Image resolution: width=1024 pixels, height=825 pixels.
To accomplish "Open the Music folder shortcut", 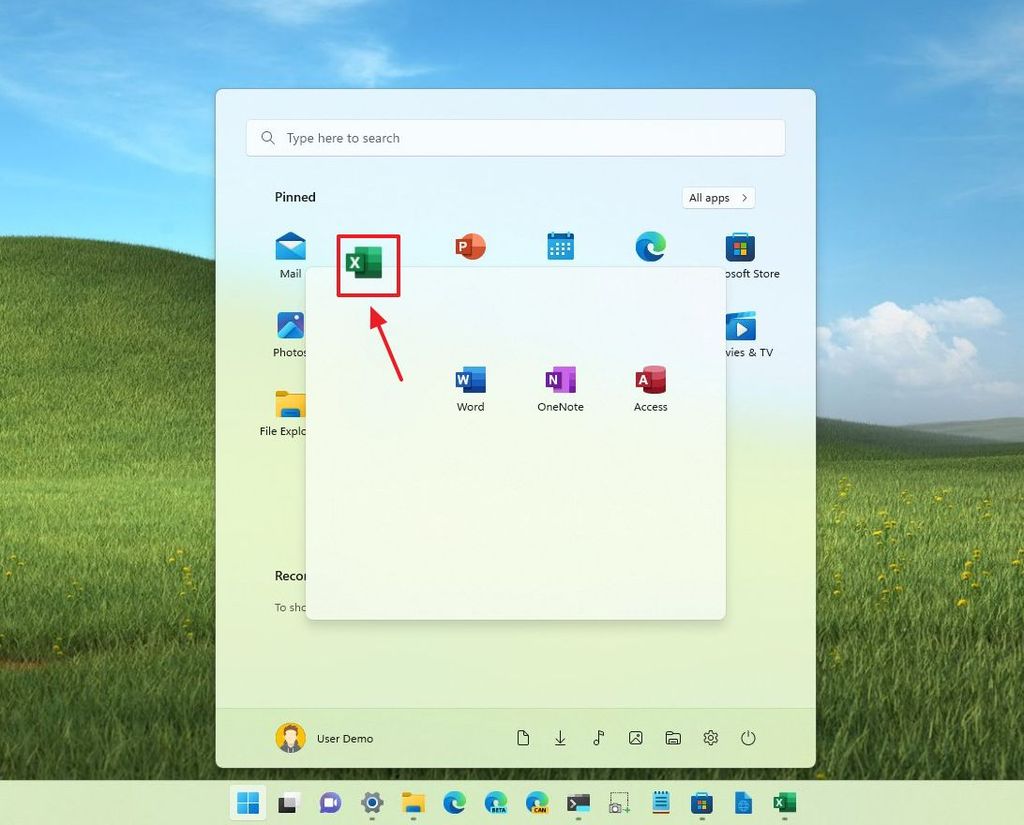I will point(598,737).
